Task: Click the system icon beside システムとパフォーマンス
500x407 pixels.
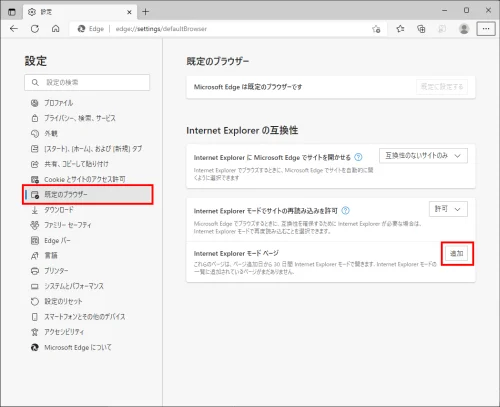Action: click(35, 286)
